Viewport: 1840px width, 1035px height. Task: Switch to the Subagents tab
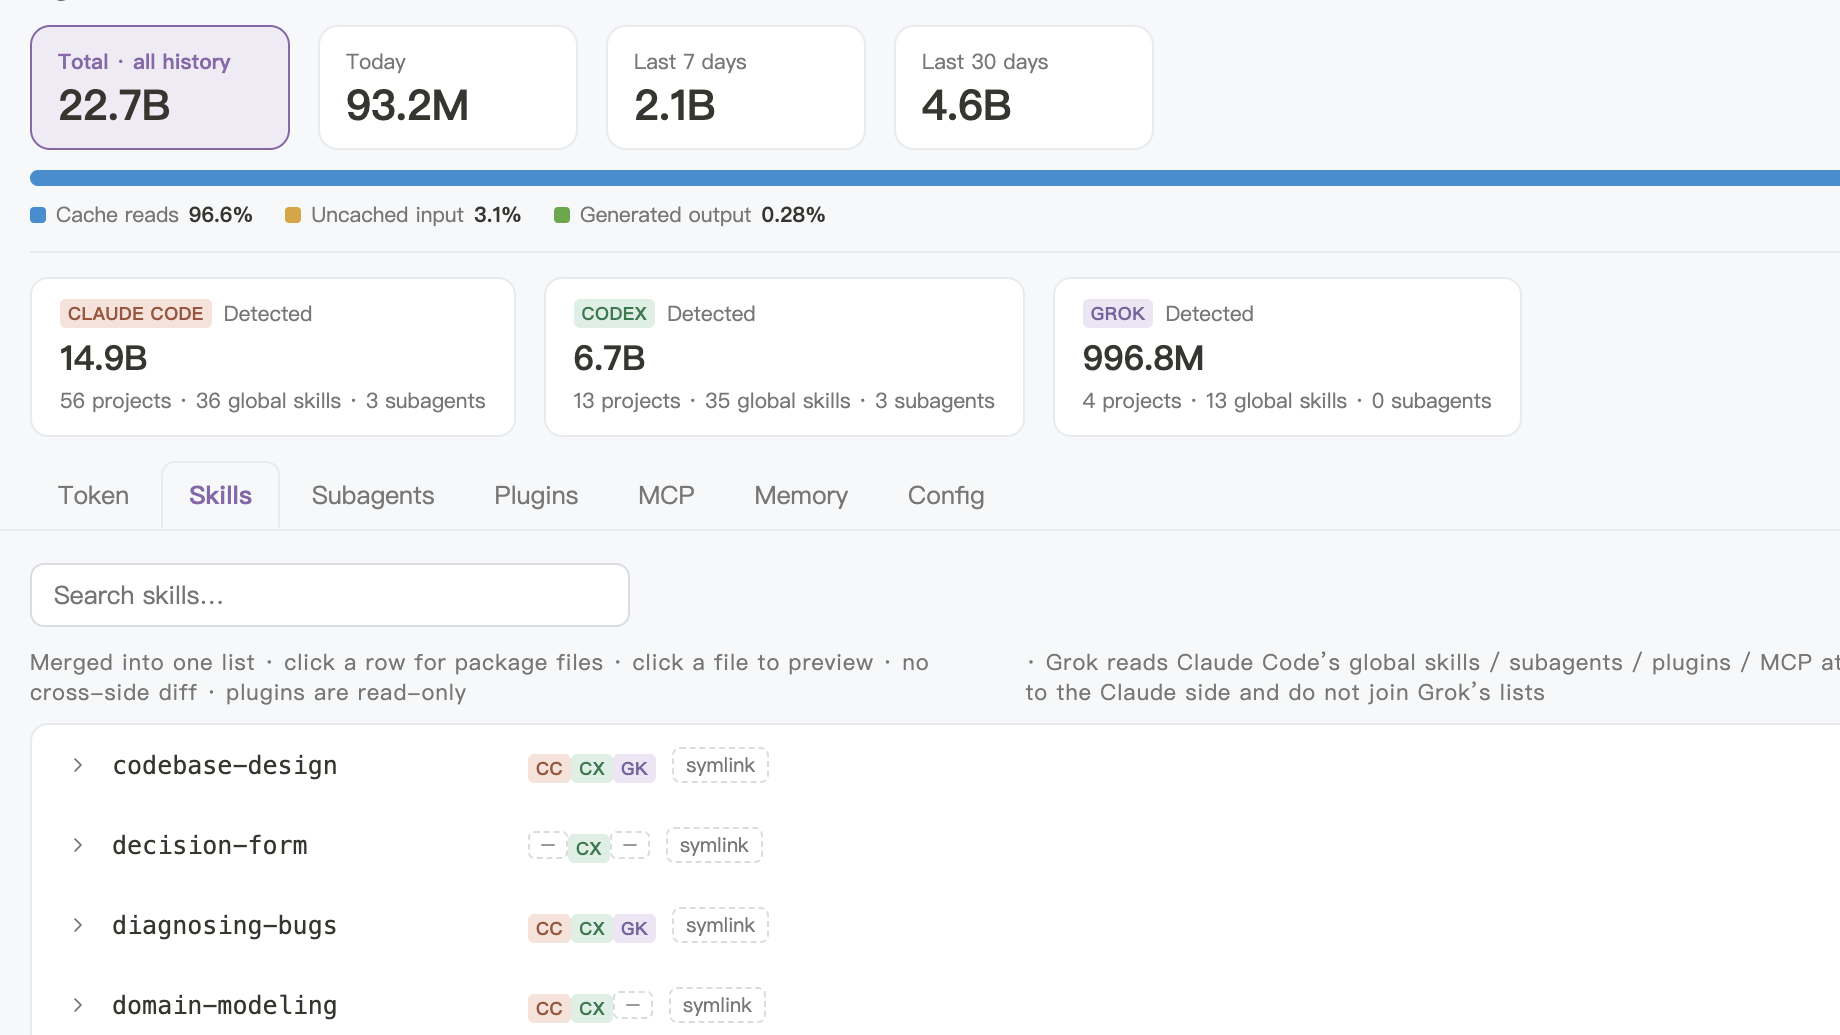point(373,495)
